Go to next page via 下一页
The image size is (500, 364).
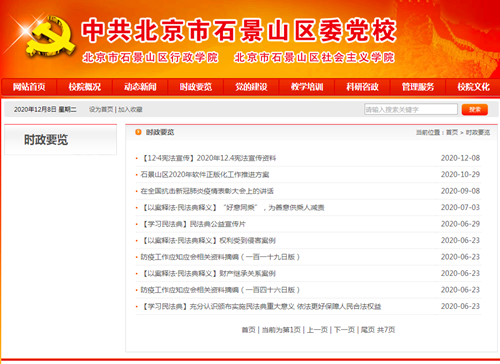344,330
